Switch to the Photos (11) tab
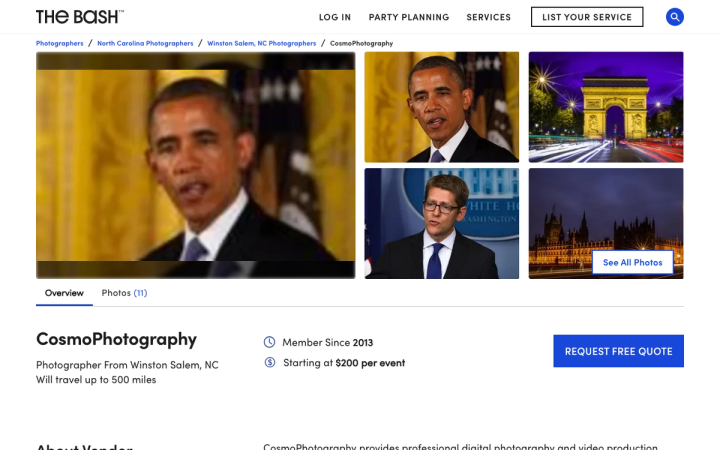720x450 pixels. tap(124, 293)
